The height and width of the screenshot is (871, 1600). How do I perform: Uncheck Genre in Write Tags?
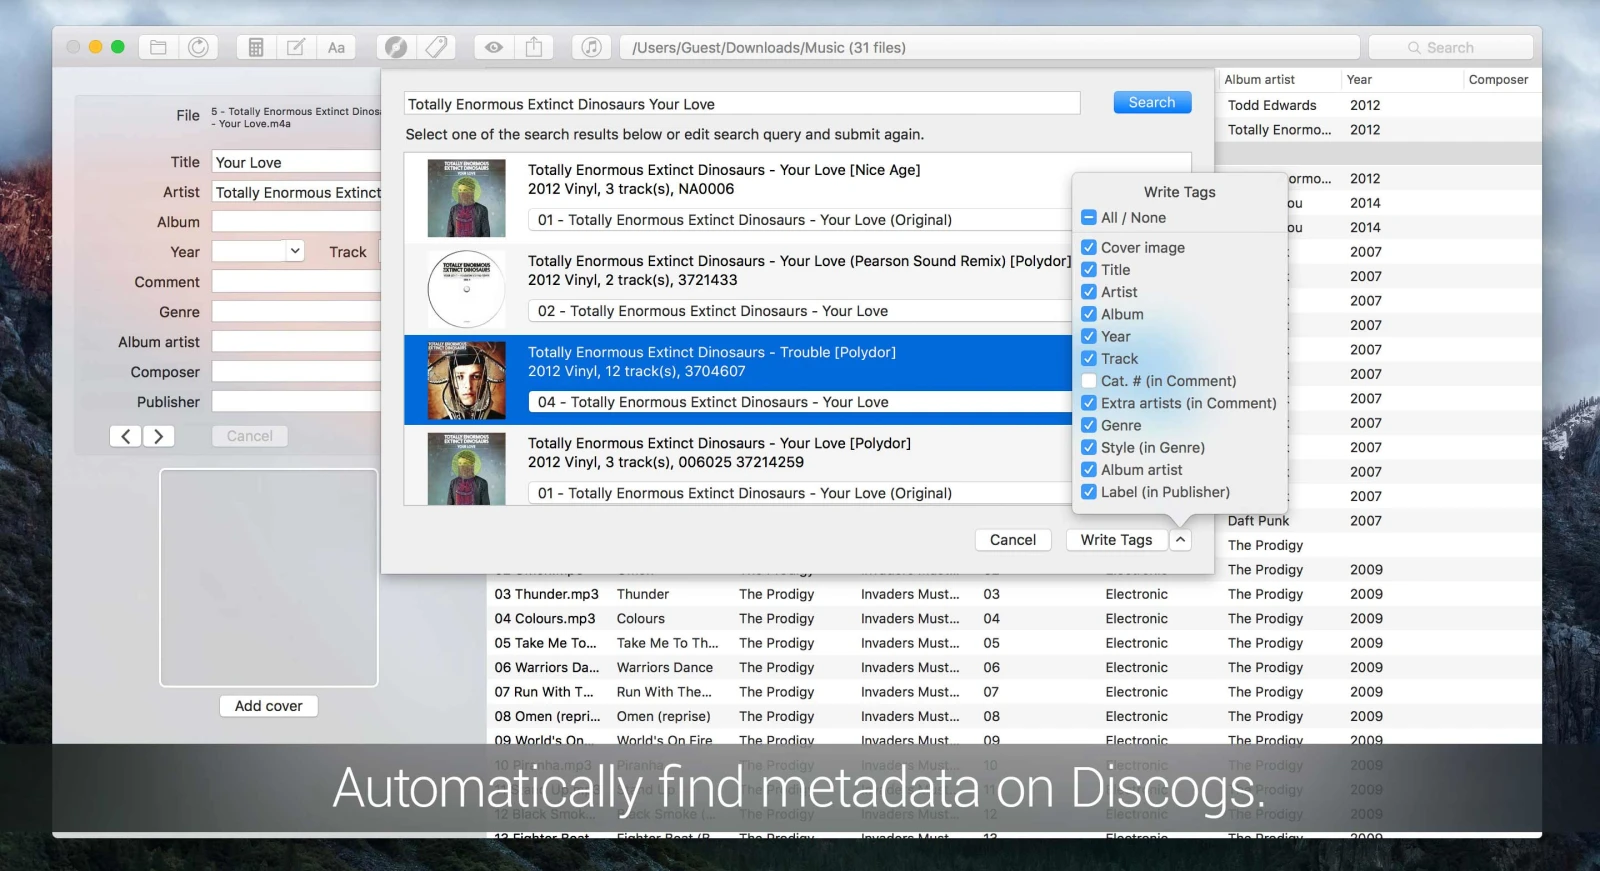pyautogui.click(x=1089, y=425)
